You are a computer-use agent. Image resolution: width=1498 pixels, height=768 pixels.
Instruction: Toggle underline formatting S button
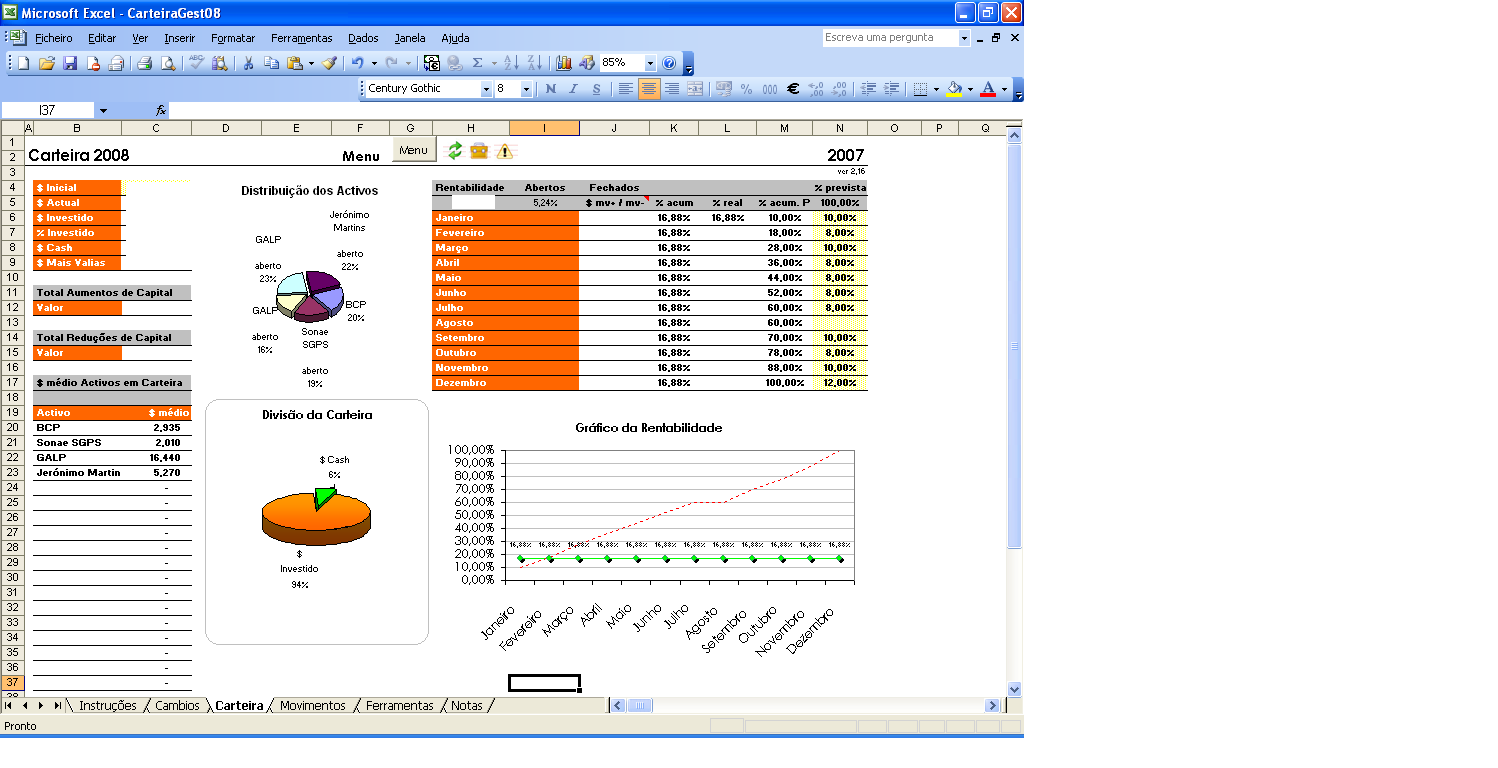pyautogui.click(x=597, y=89)
